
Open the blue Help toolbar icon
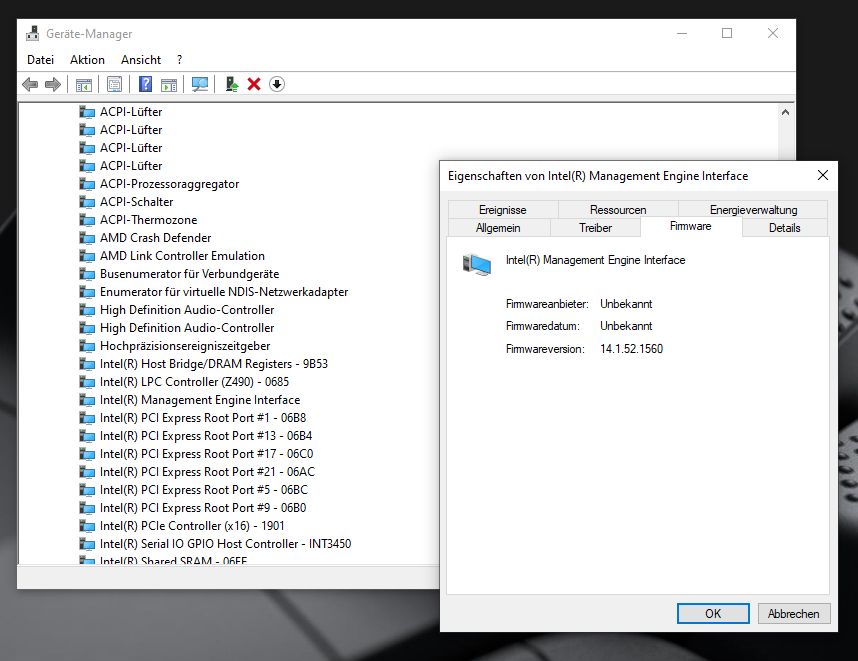(x=146, y=84)
